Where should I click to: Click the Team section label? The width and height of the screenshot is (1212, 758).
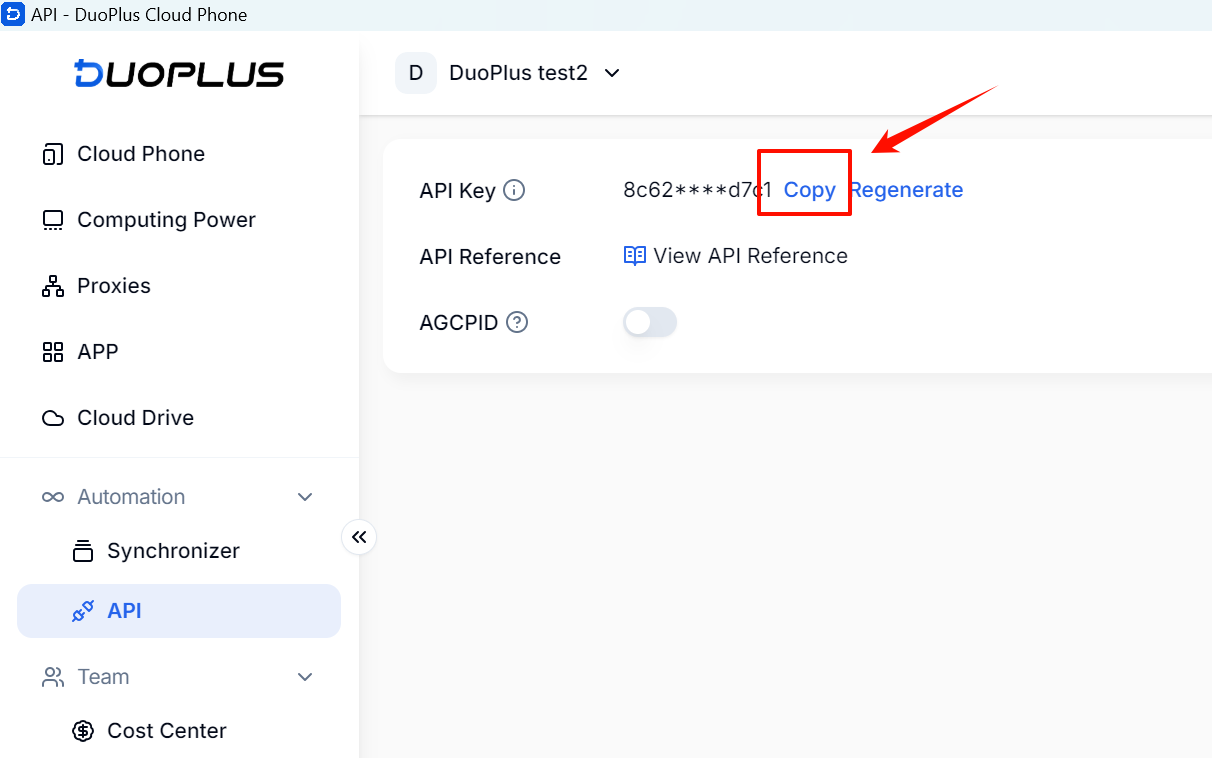(x=104, y=677)
